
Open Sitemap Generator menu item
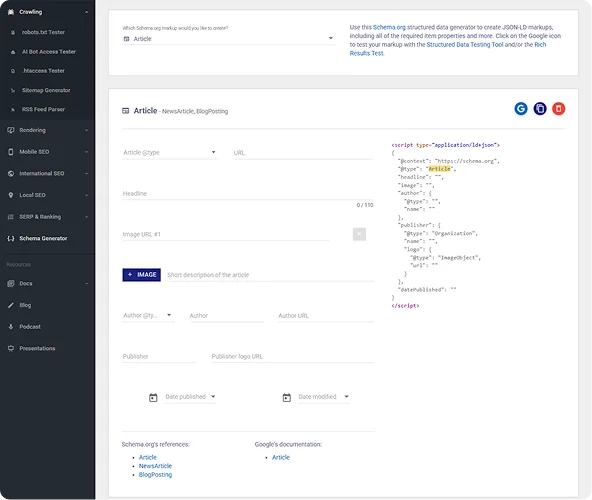point(47,90)
